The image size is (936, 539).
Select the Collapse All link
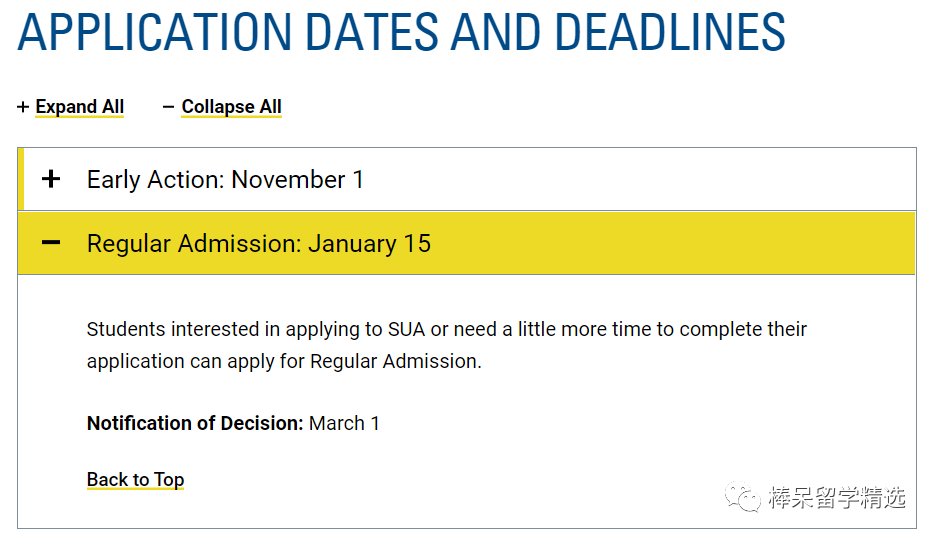coord(232,107)
